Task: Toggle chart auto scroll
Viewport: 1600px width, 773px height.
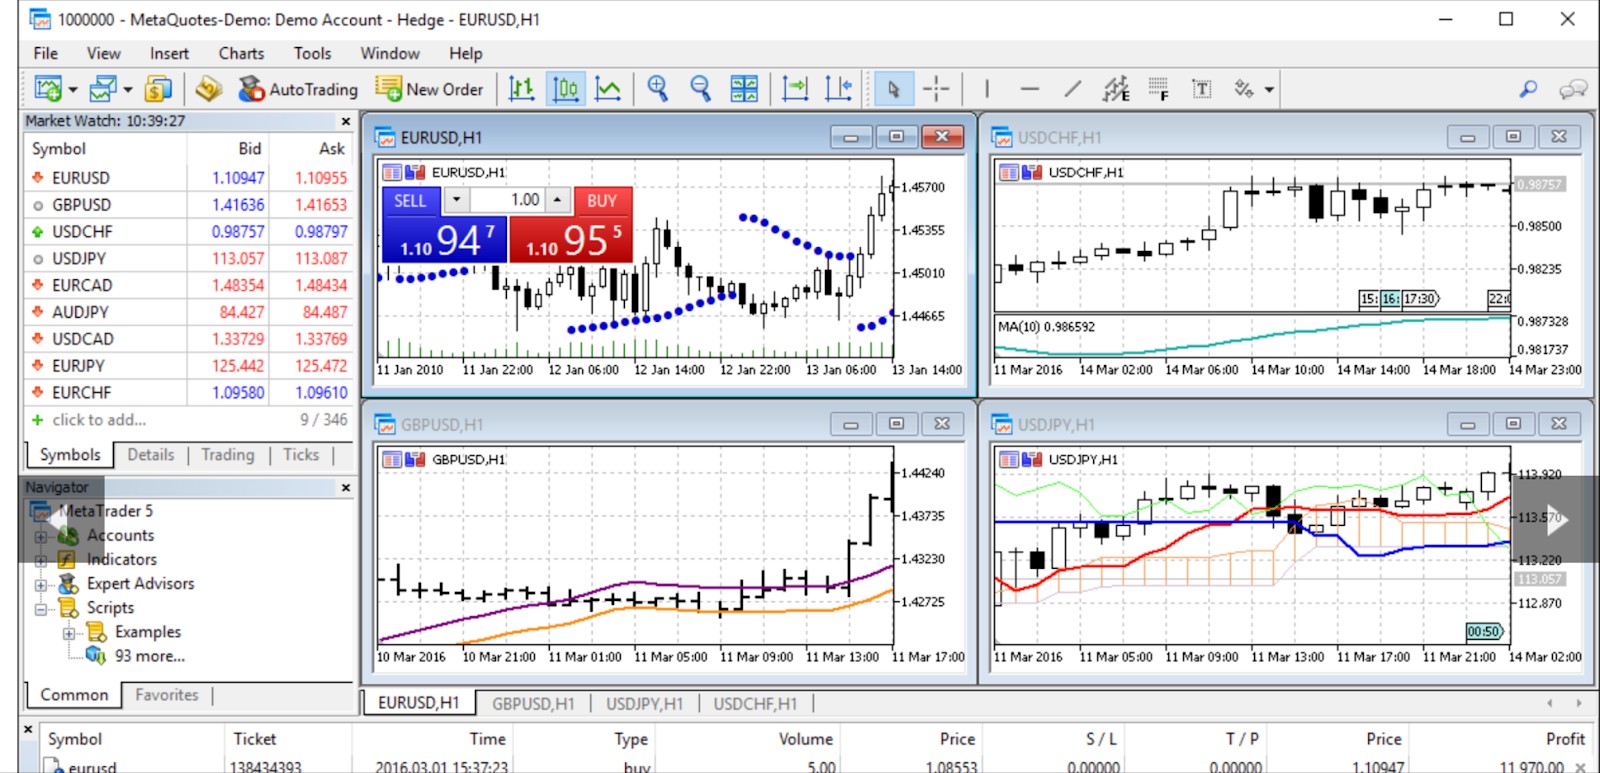Action: (795, 89)
